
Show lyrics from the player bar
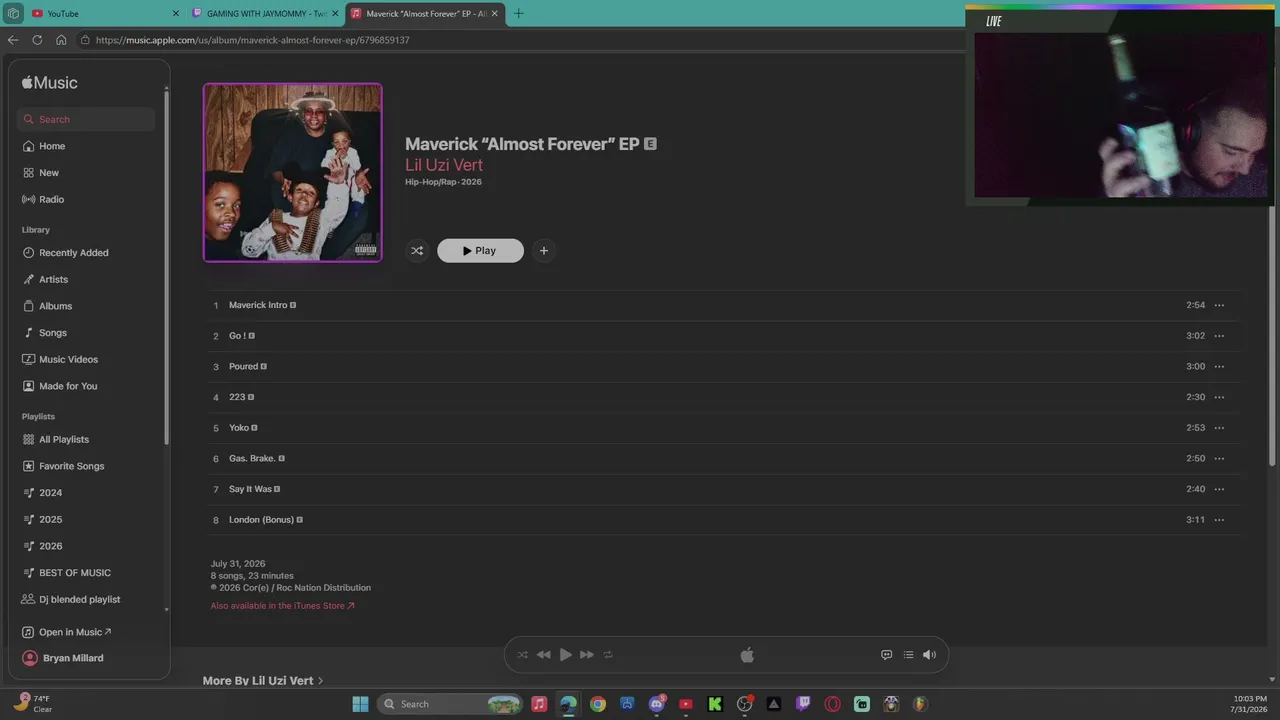[886, 655]
